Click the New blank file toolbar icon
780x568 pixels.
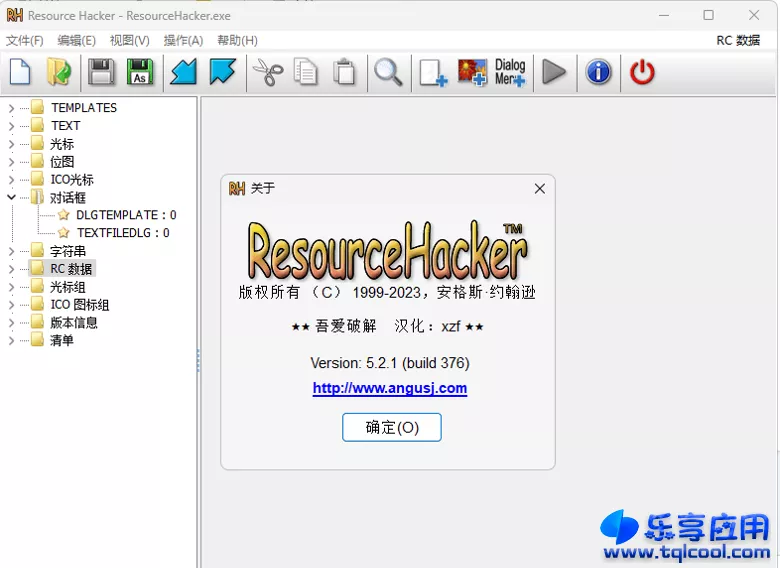coord(20,72)
